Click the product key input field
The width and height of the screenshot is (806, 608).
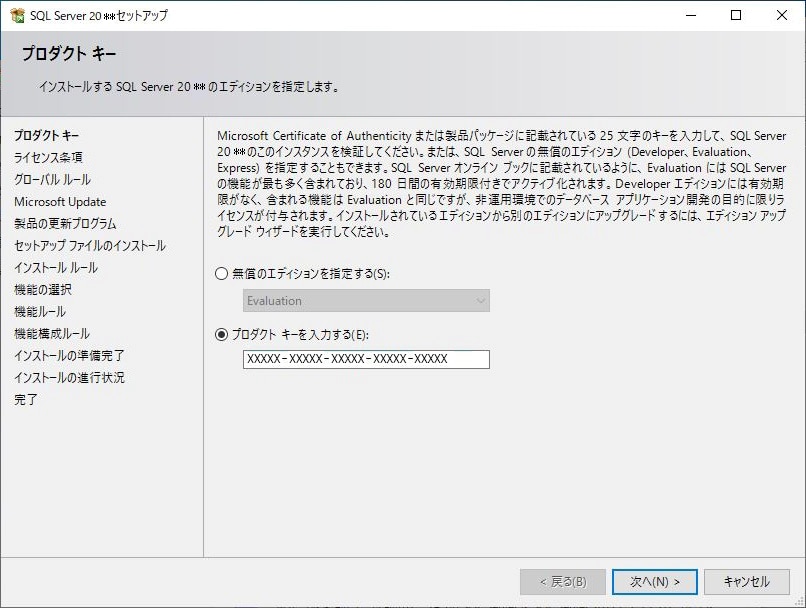366,359
